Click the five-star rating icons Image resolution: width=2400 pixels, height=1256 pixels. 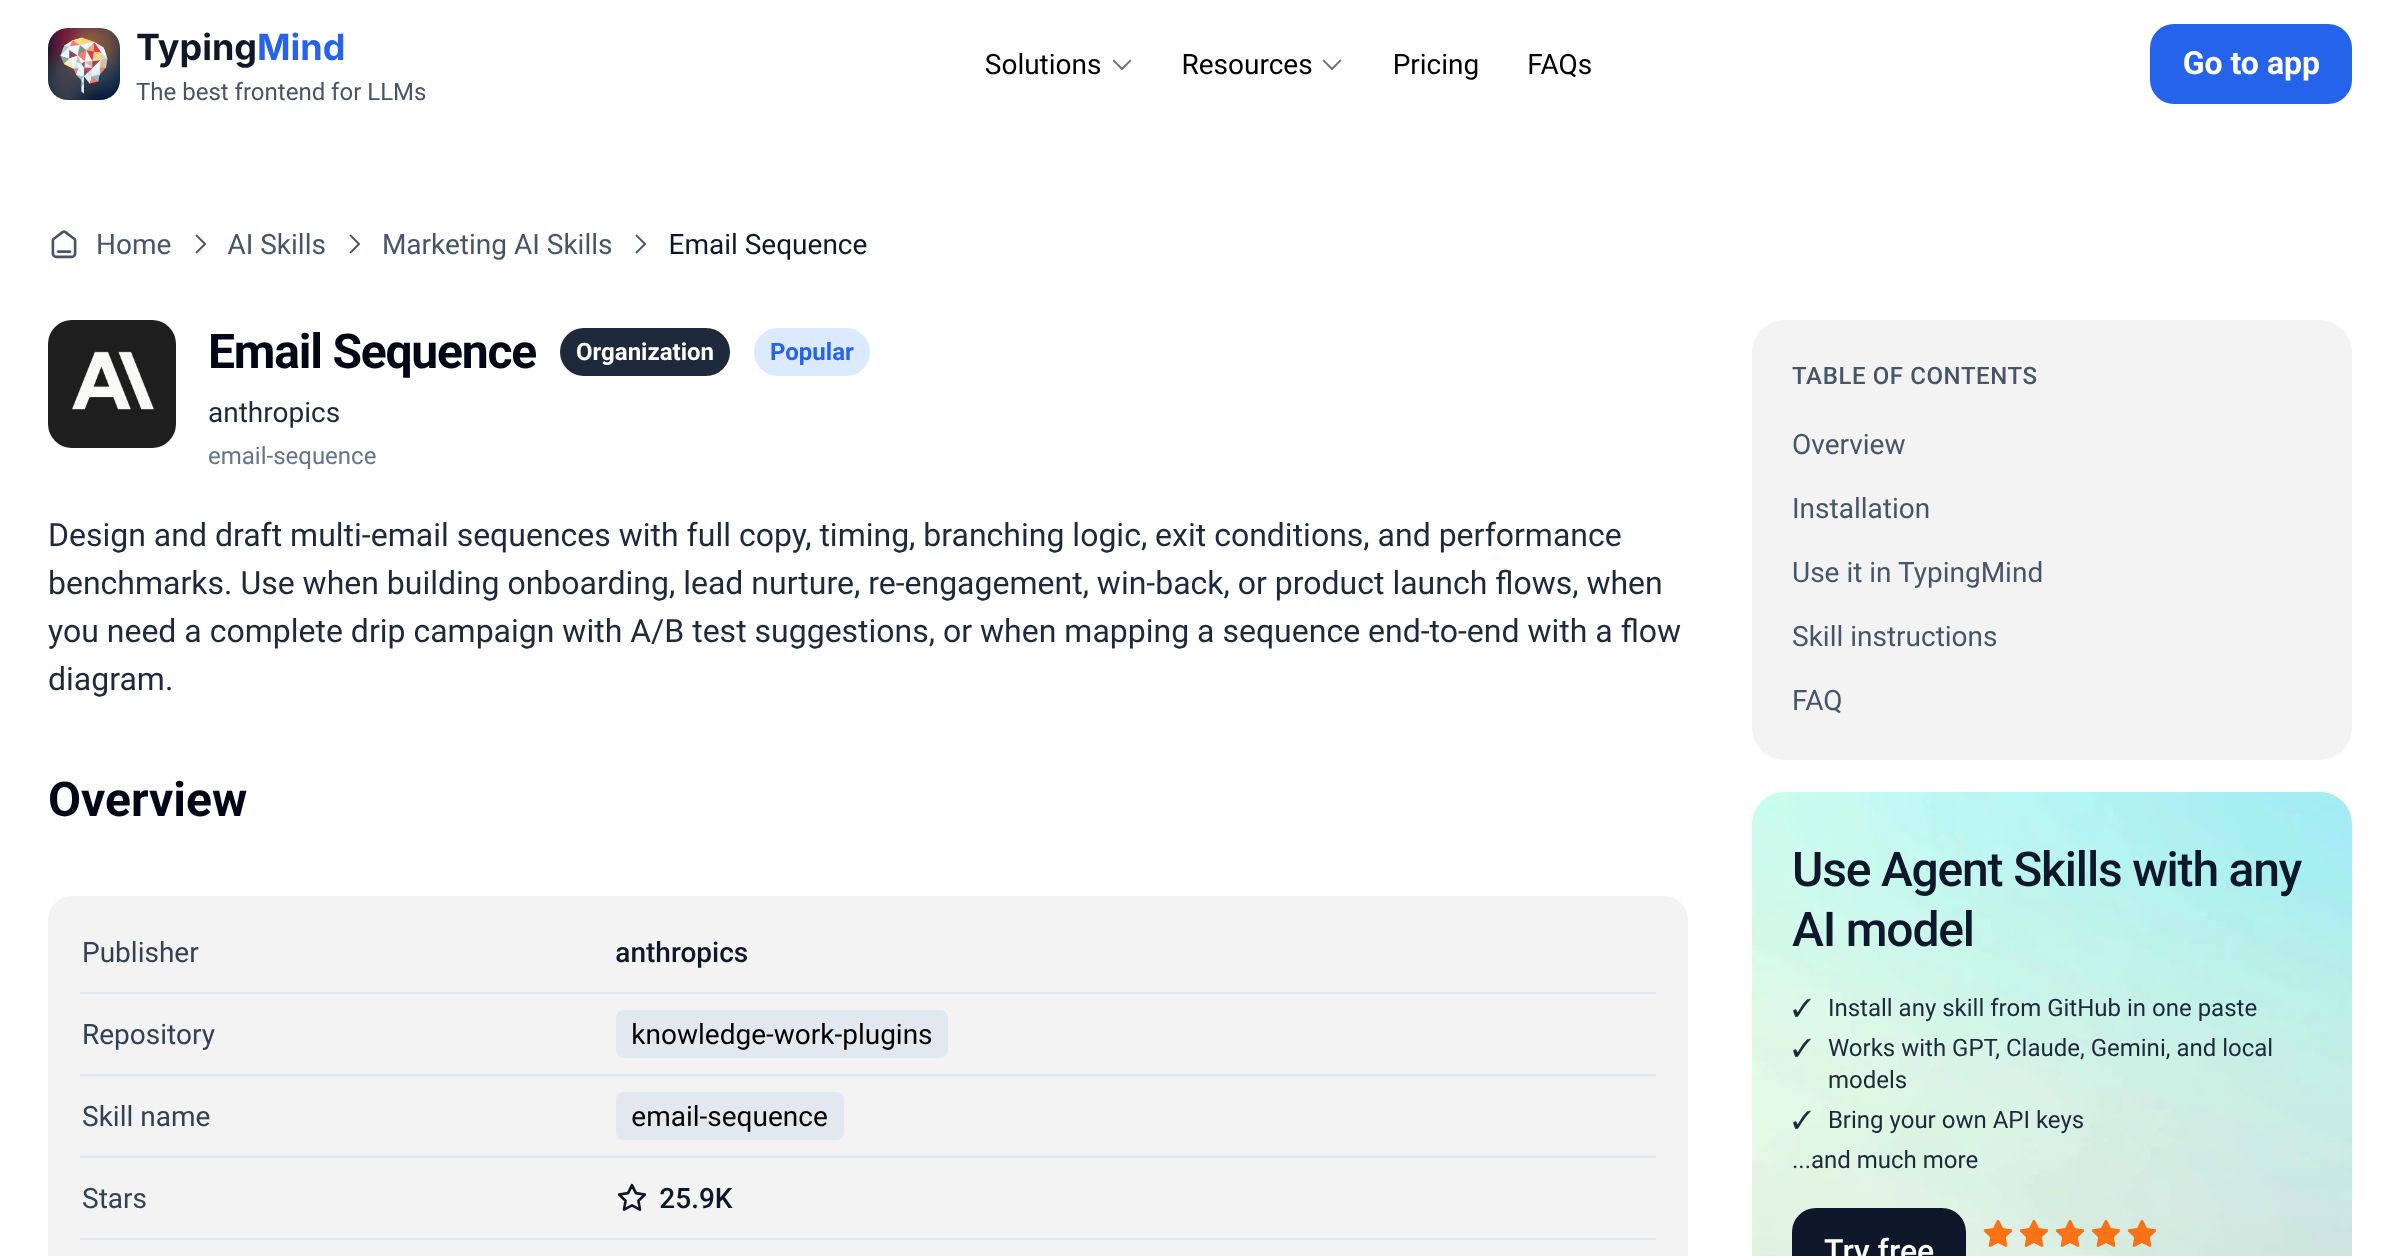click(2070, 1234)
